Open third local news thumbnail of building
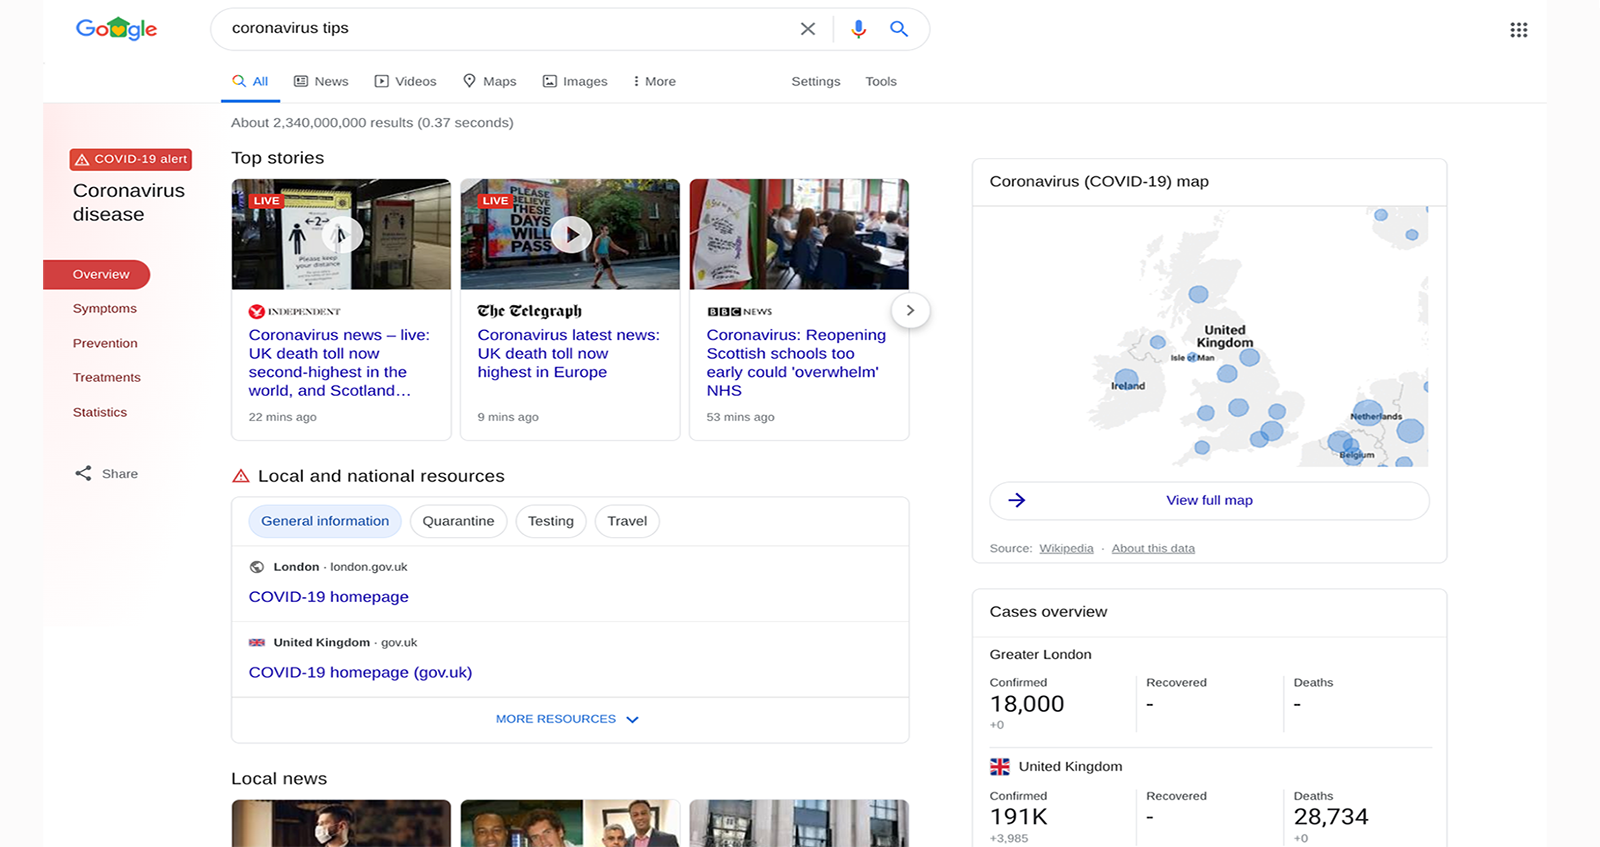Viewport: 1600px width, 847px height. [x=799, y=823]
